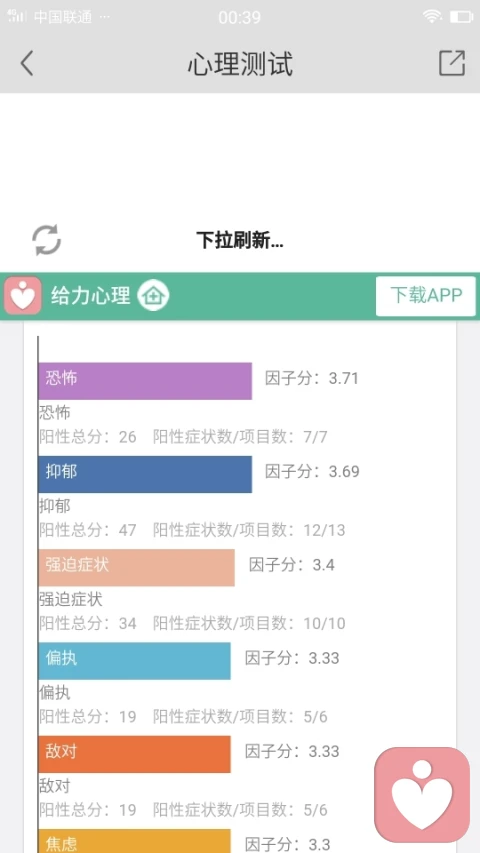
Task: Open the green home icon beside 给力心理
Action: click(153, 296)
